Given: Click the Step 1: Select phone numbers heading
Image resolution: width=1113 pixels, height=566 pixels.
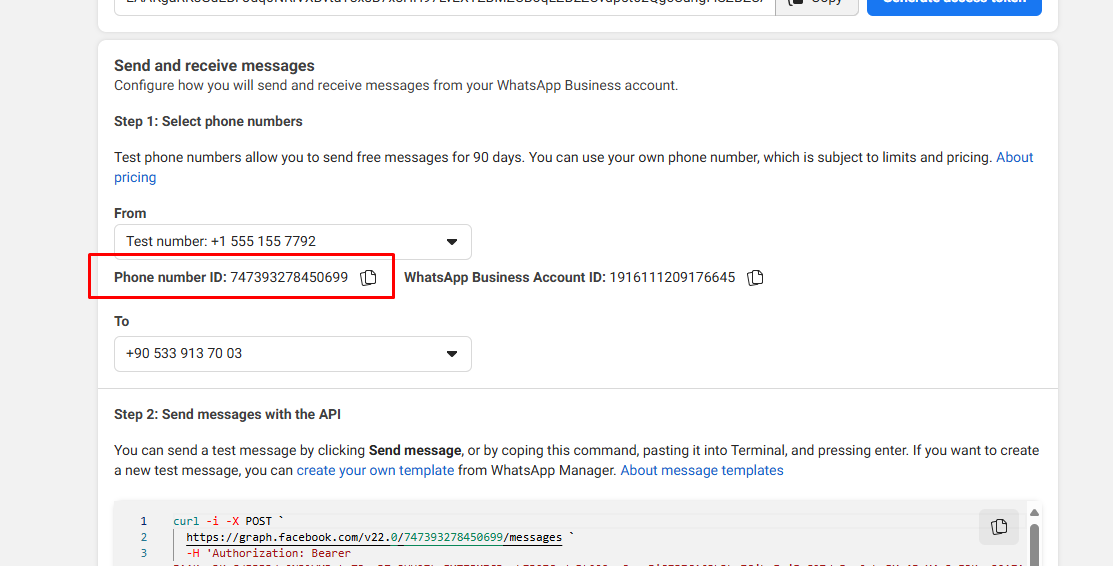Looking at the screenshot, I should [208, 121].
